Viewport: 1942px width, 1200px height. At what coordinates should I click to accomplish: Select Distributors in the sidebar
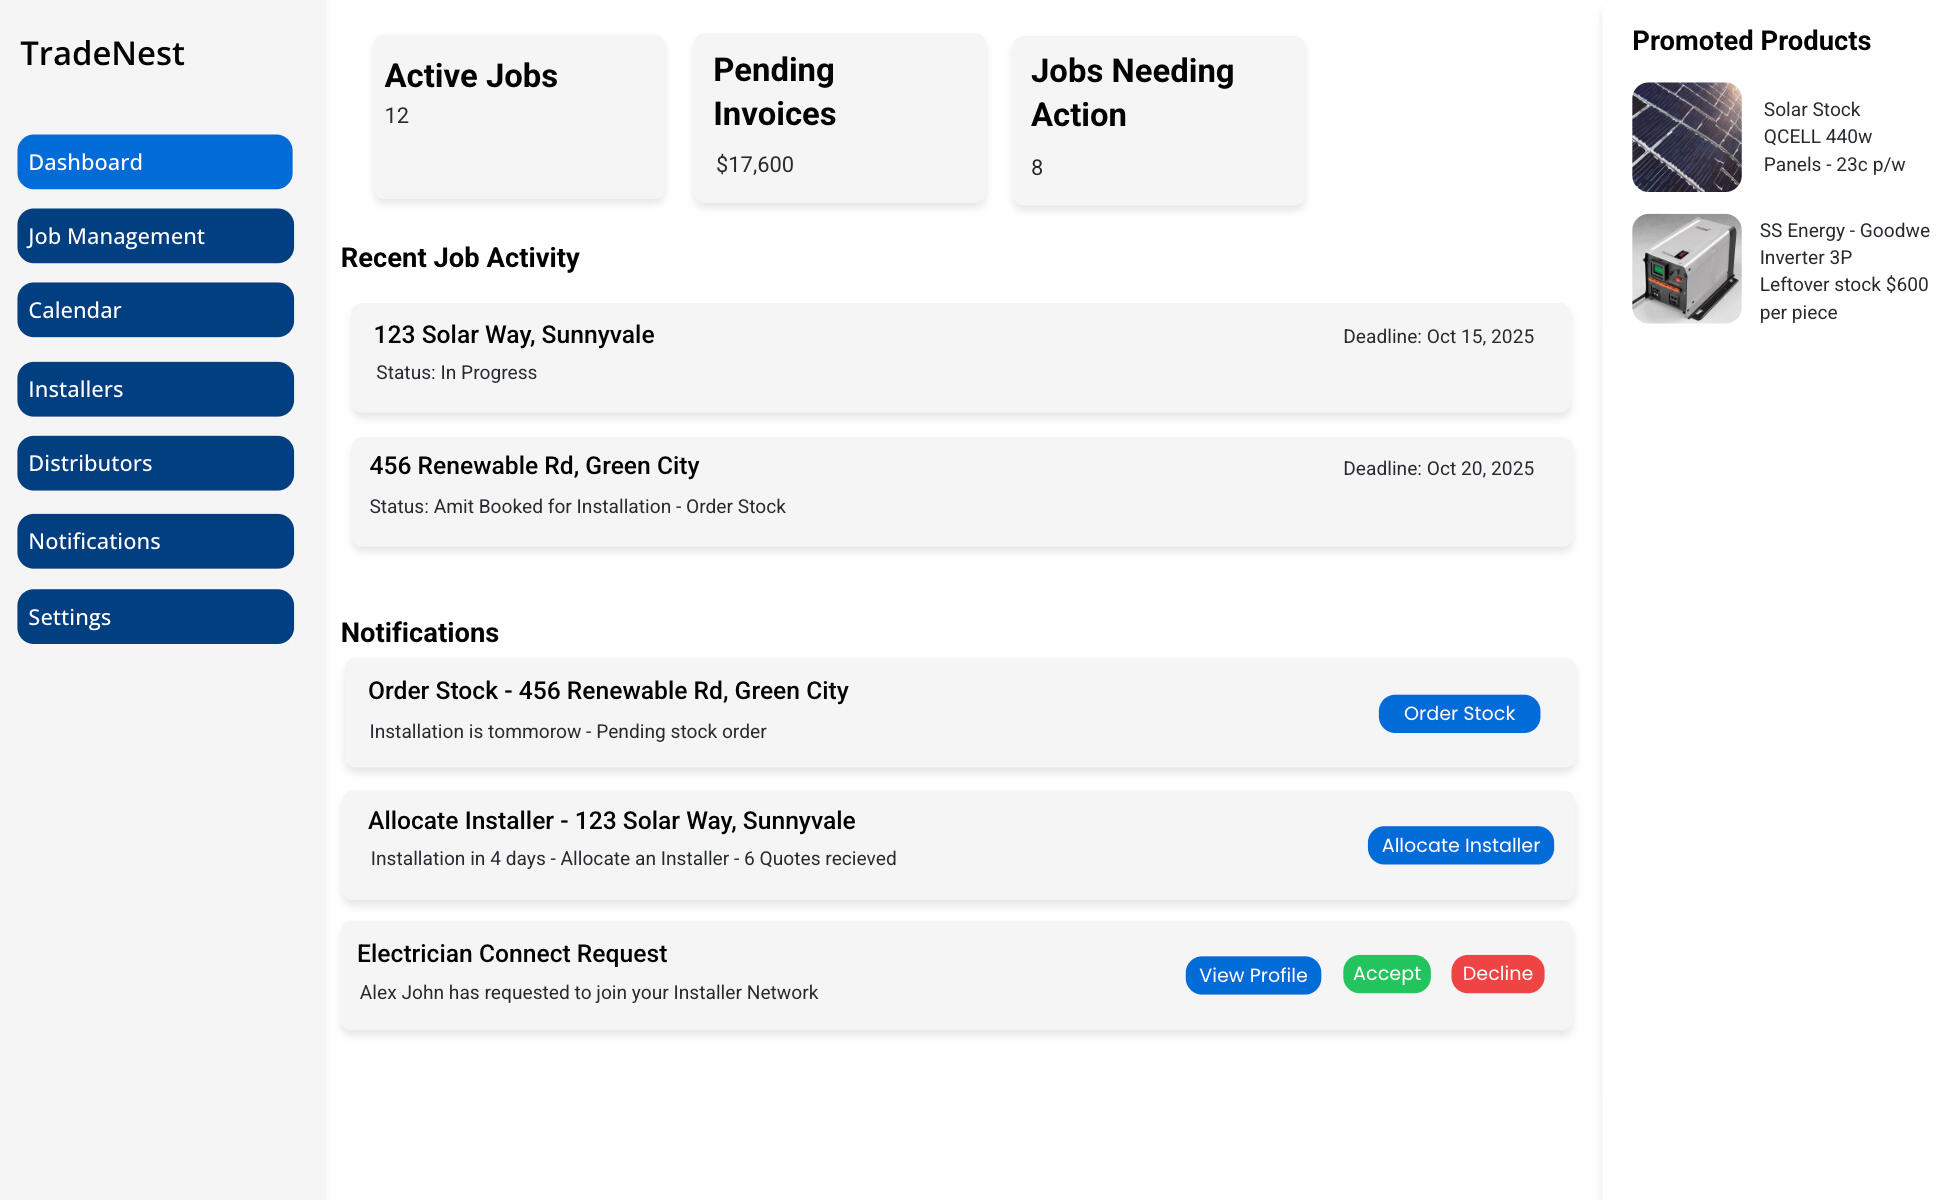click(155, 463)
